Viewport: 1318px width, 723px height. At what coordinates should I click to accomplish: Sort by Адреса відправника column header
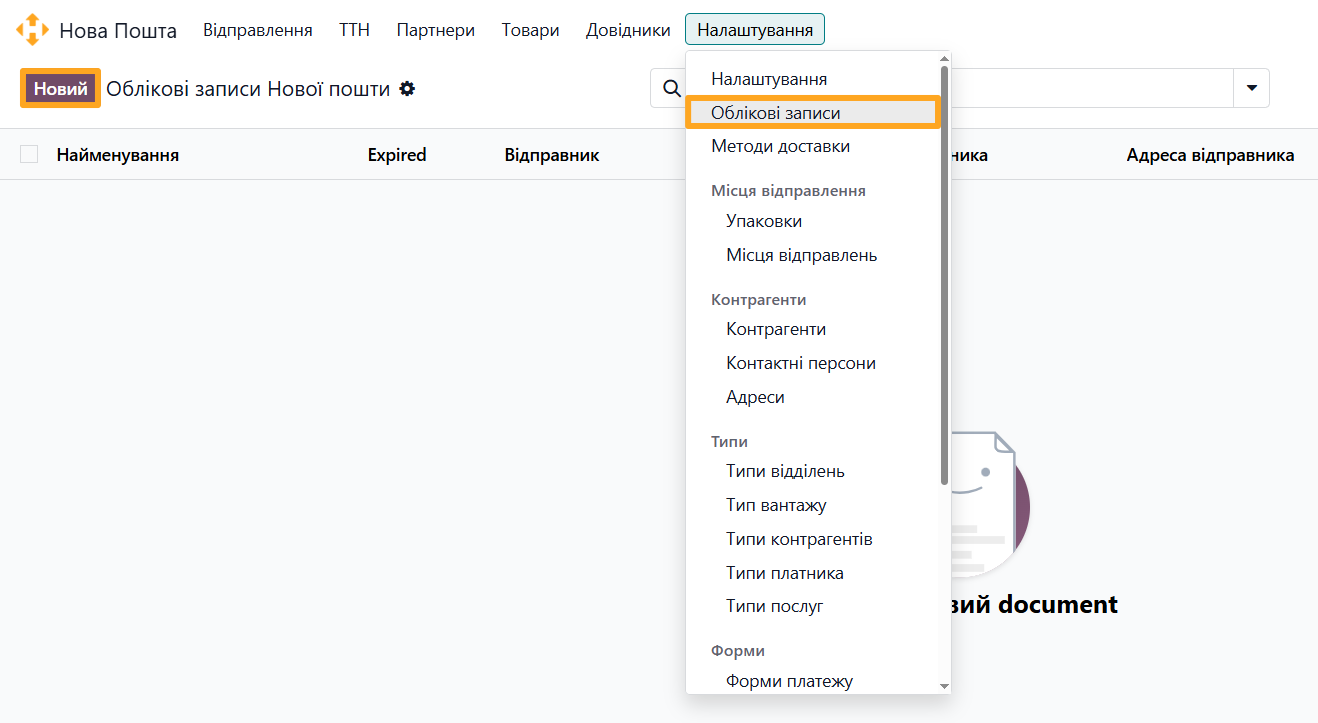1210,155
